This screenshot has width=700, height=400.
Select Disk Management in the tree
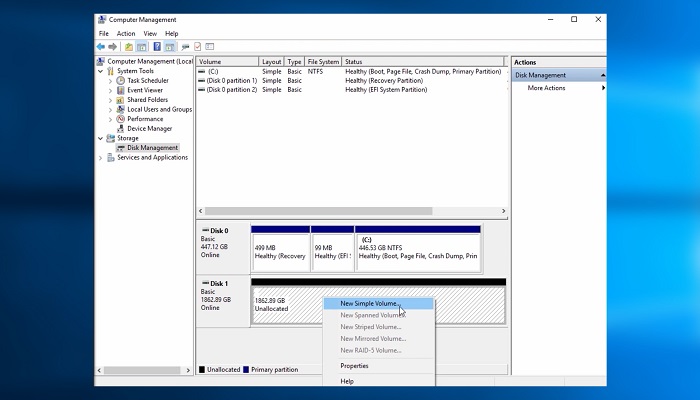pos(152,148)
